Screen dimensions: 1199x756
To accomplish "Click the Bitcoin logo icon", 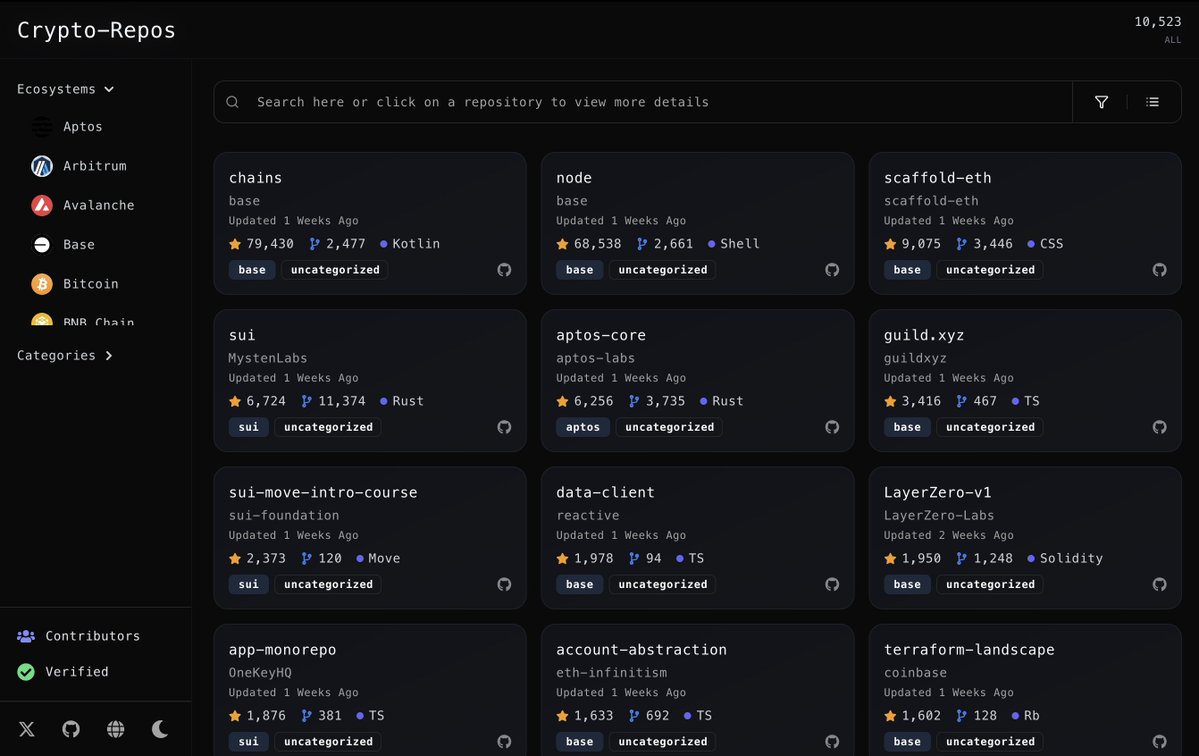I will [x=42, y=284].
